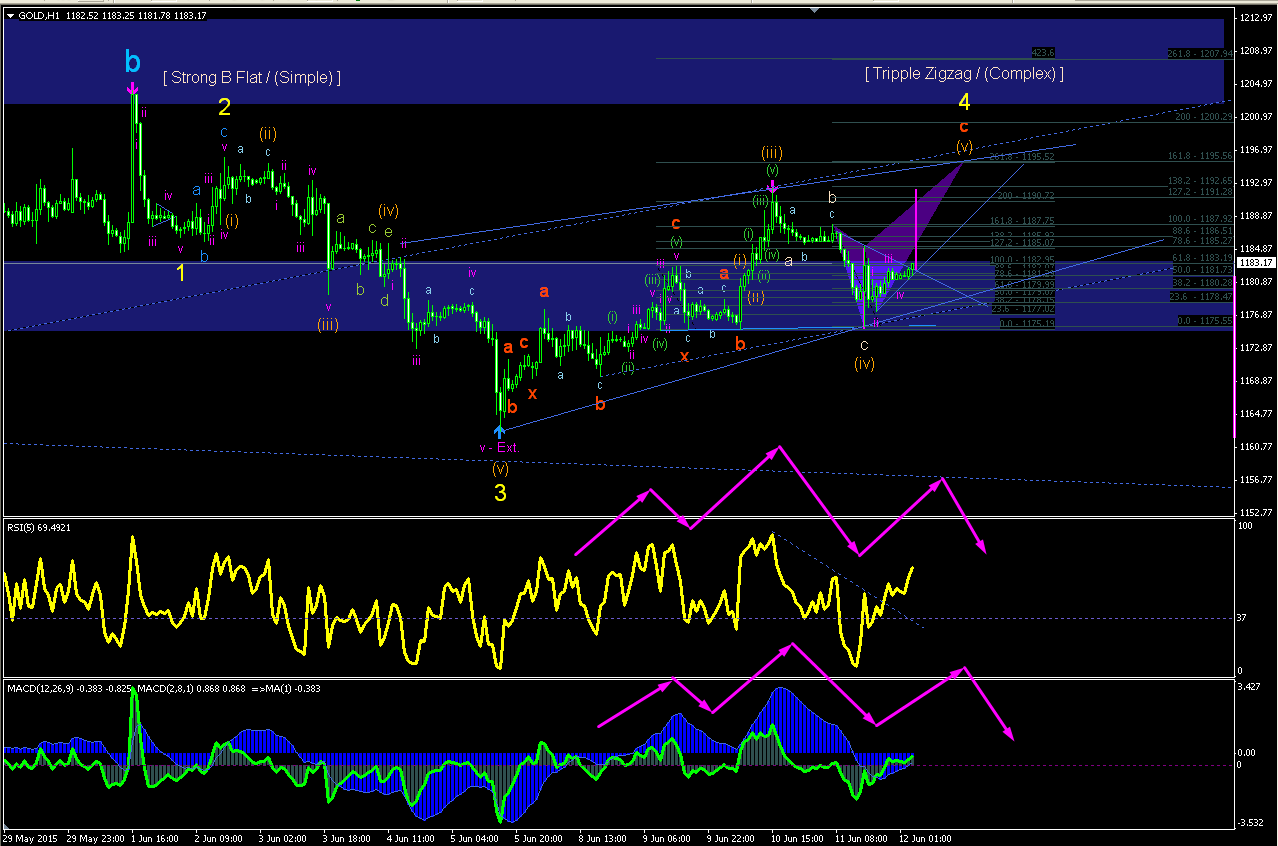This screenshot has height=846, width=1278.
Task: Click the '12 Jun 01:00' time axis label
Action: (926, 838)
